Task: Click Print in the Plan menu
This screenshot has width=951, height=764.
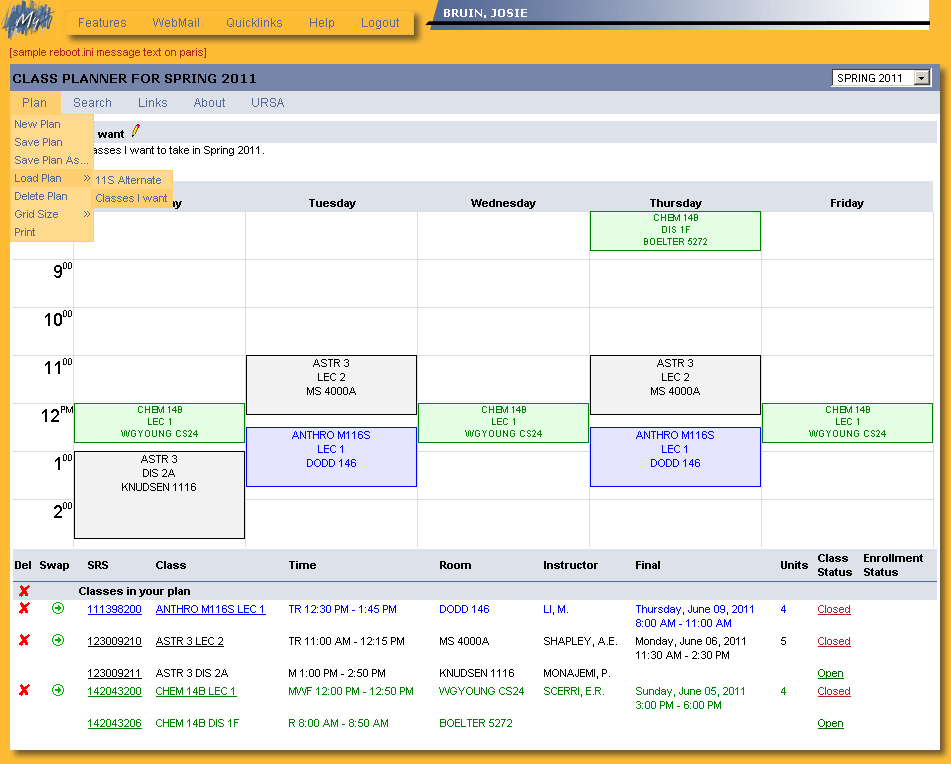Action: point(25,232)
